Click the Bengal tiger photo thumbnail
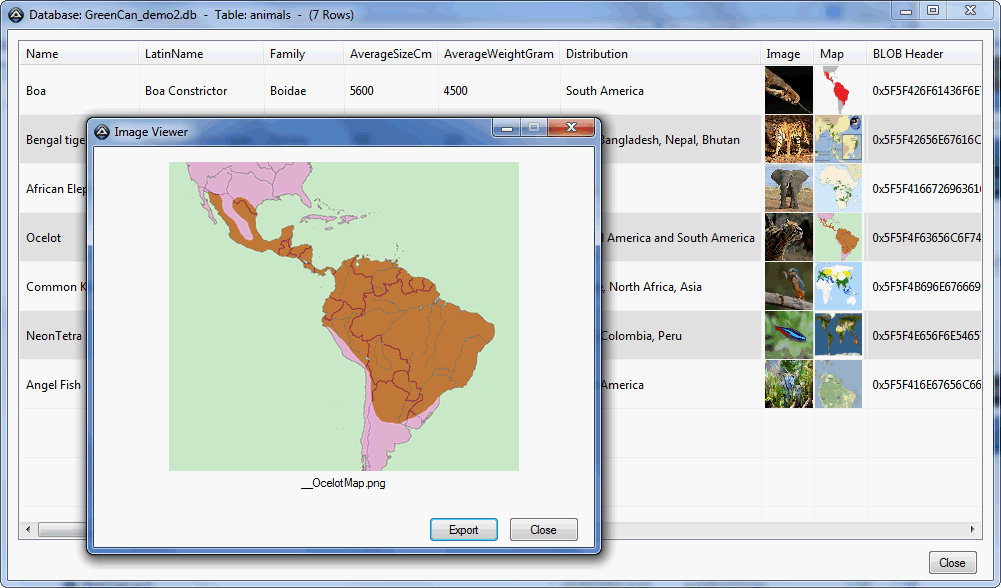This screenshot has width=1001, height=588. point(788,139)
